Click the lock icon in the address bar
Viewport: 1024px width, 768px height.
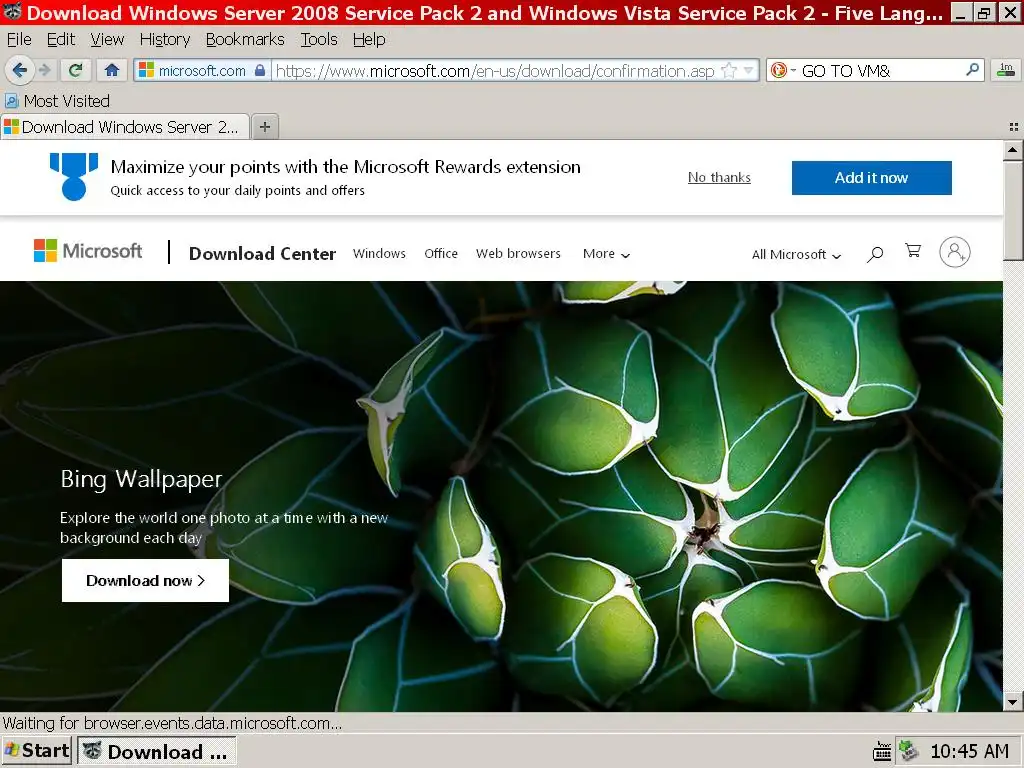point(260,71)
